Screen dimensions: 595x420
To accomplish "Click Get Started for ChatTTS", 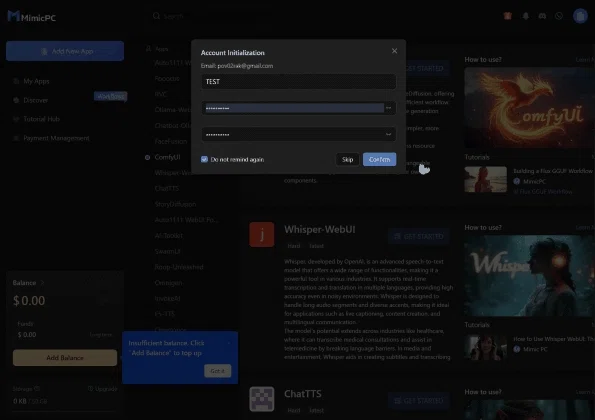I will [x=419, y=401].
